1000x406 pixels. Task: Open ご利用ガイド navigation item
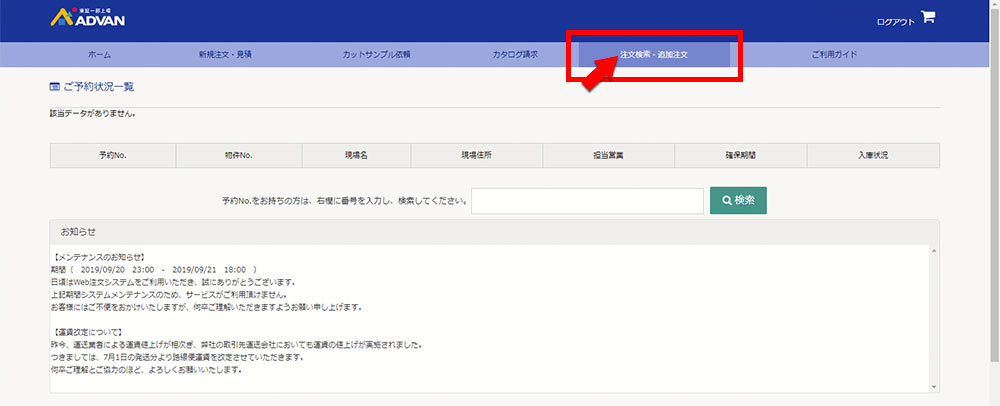(834, 54)
